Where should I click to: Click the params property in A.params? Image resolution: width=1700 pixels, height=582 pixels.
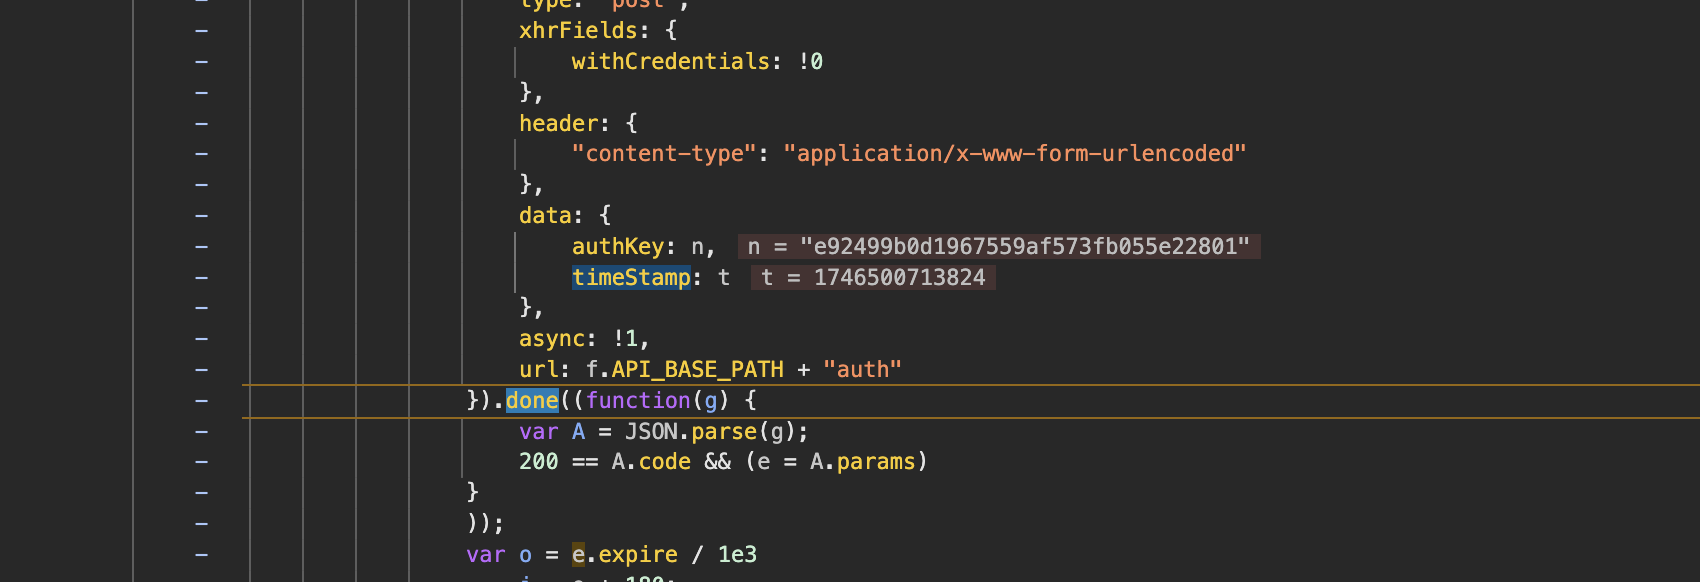pos(876,462)
